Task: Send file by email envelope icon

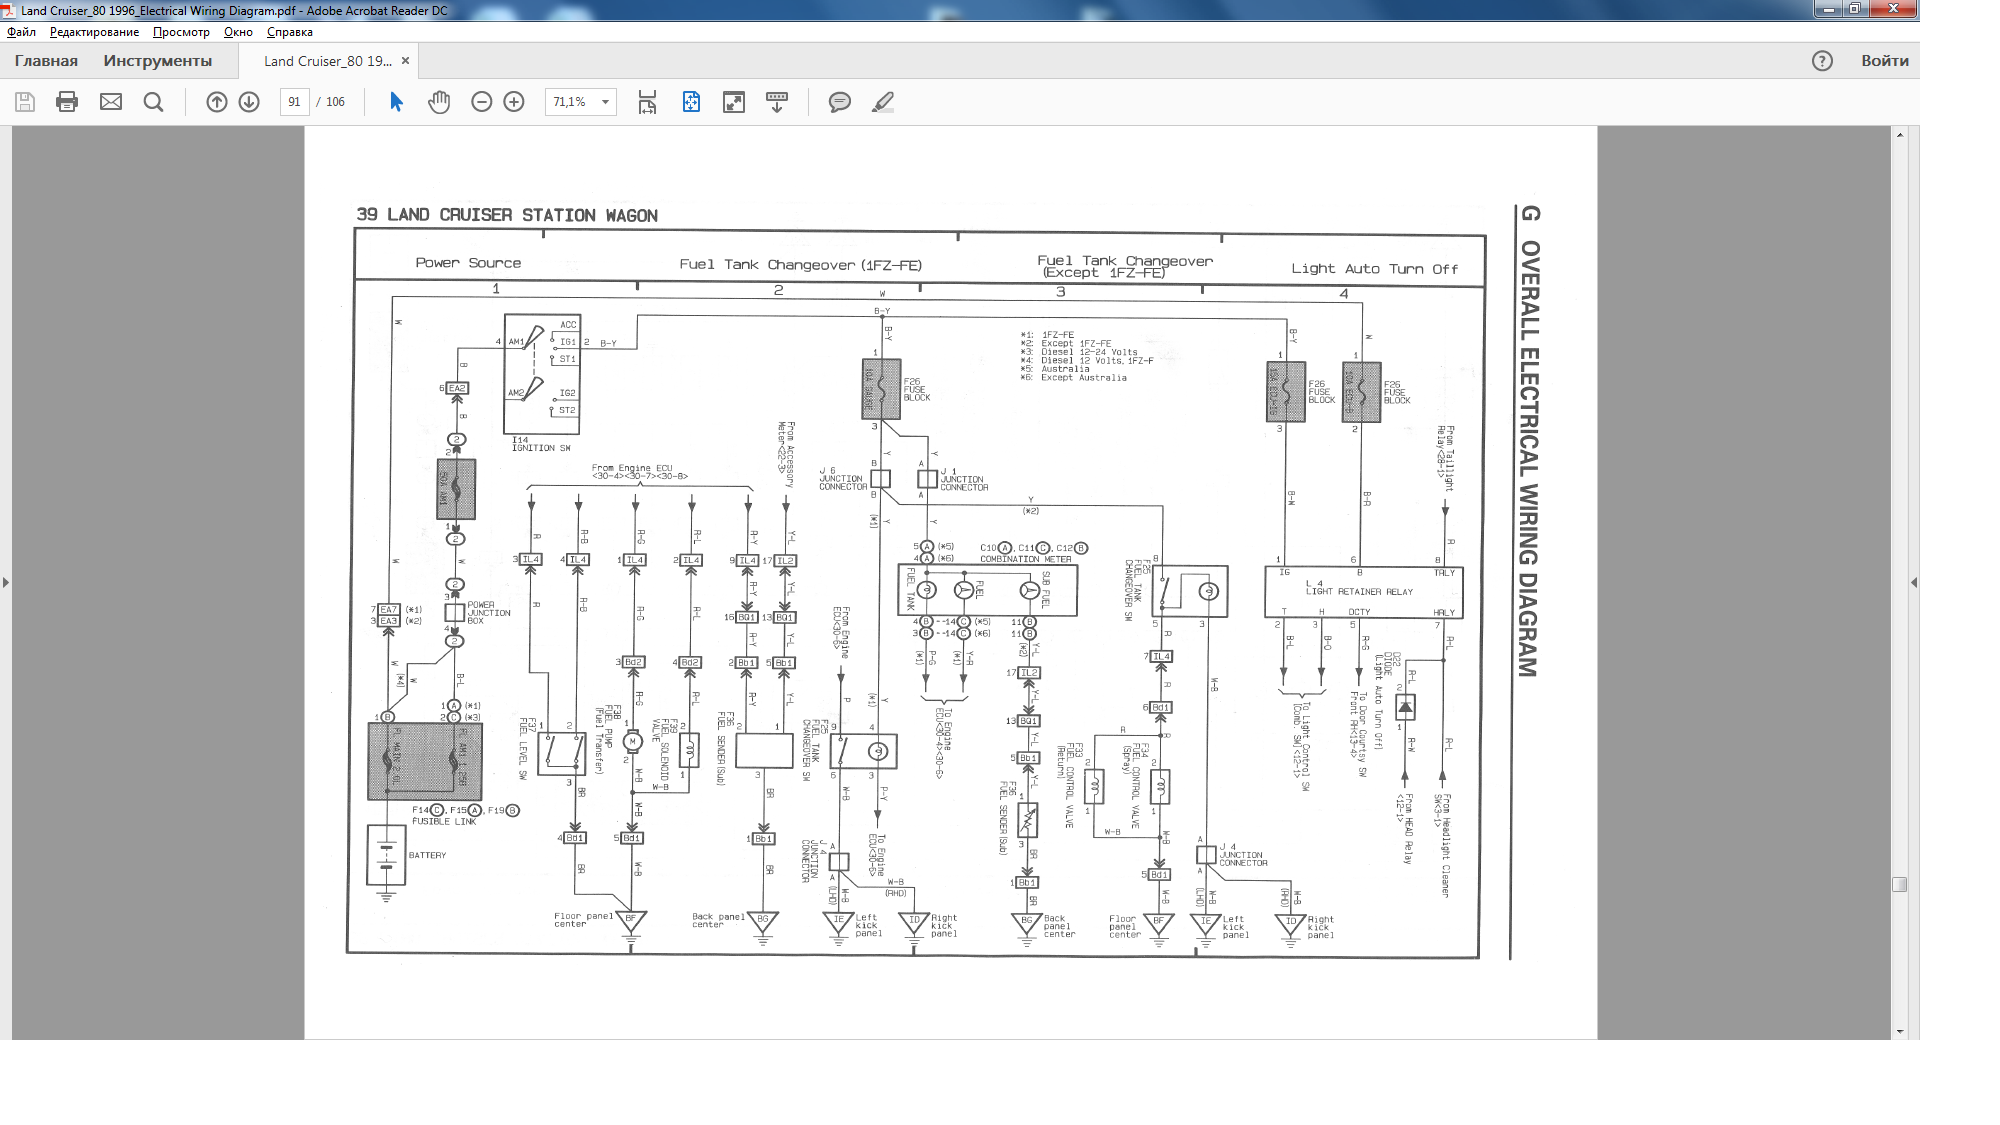Action: pos(111,102)
